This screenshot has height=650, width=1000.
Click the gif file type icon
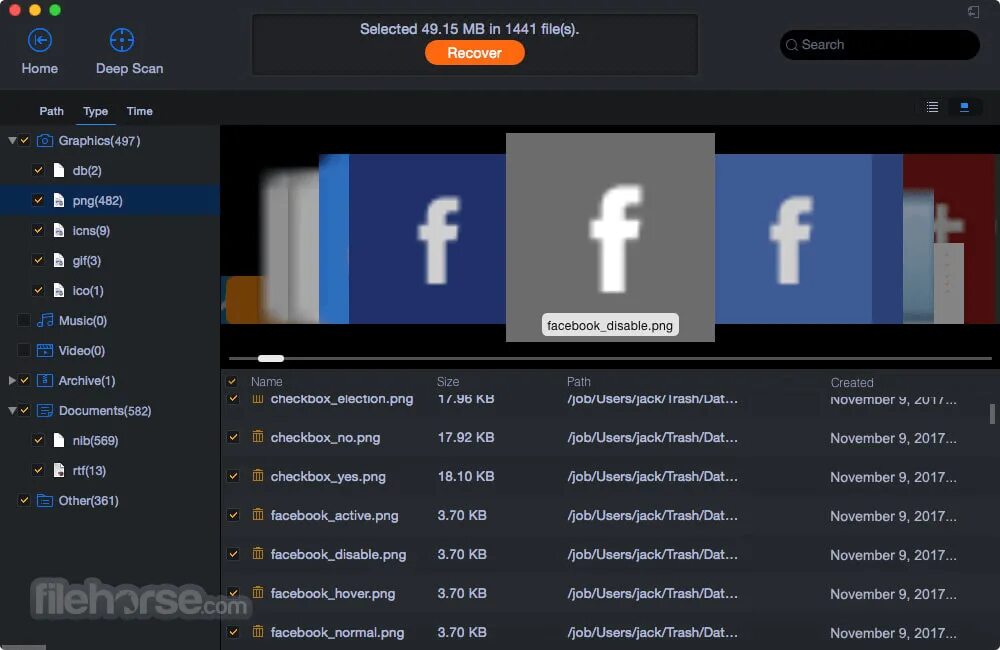[x=59, y=260]
